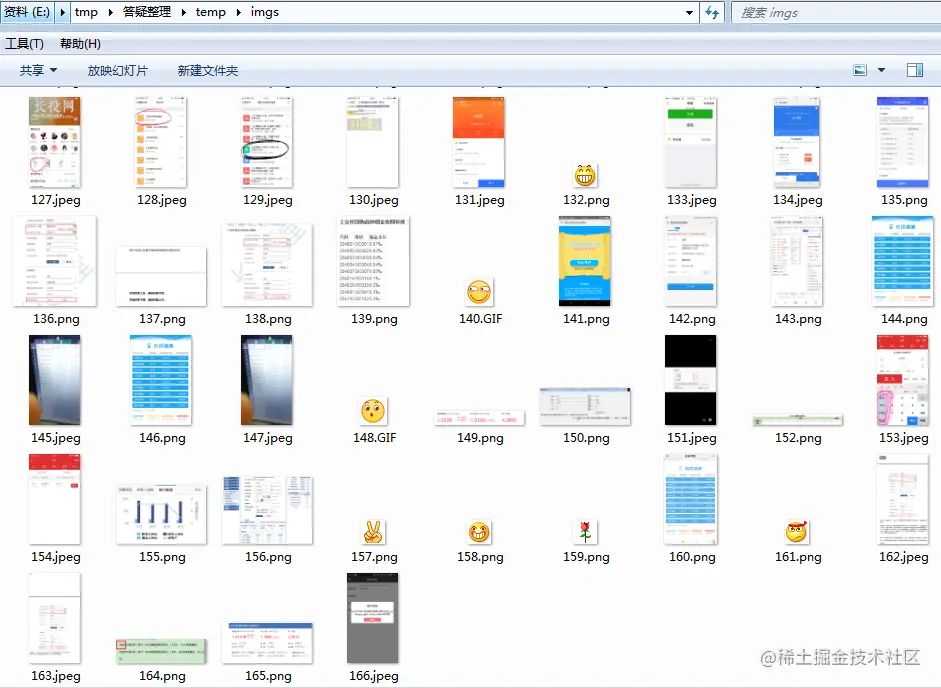Select the surprised face 148.GIF
Viewport: 941px width, 688px height.
373,411
